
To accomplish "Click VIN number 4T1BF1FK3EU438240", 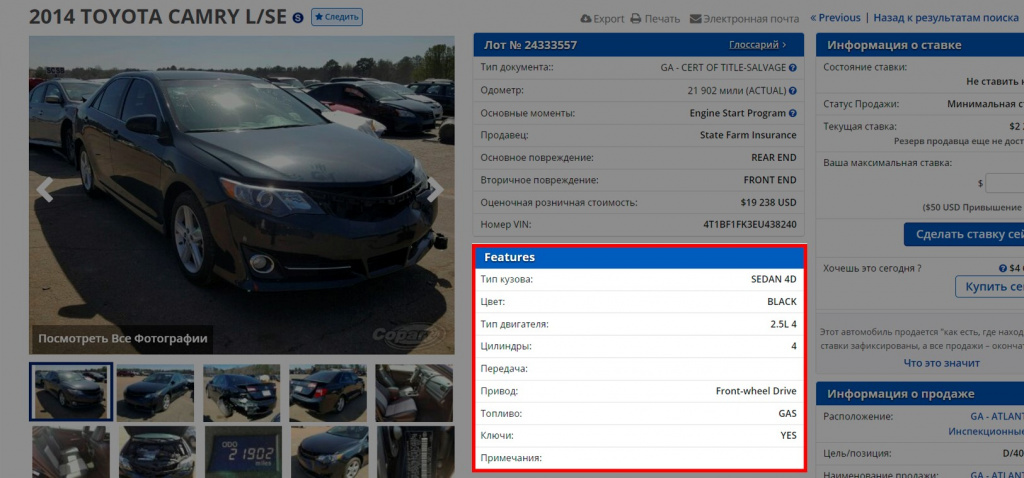I will coord(750,225).
